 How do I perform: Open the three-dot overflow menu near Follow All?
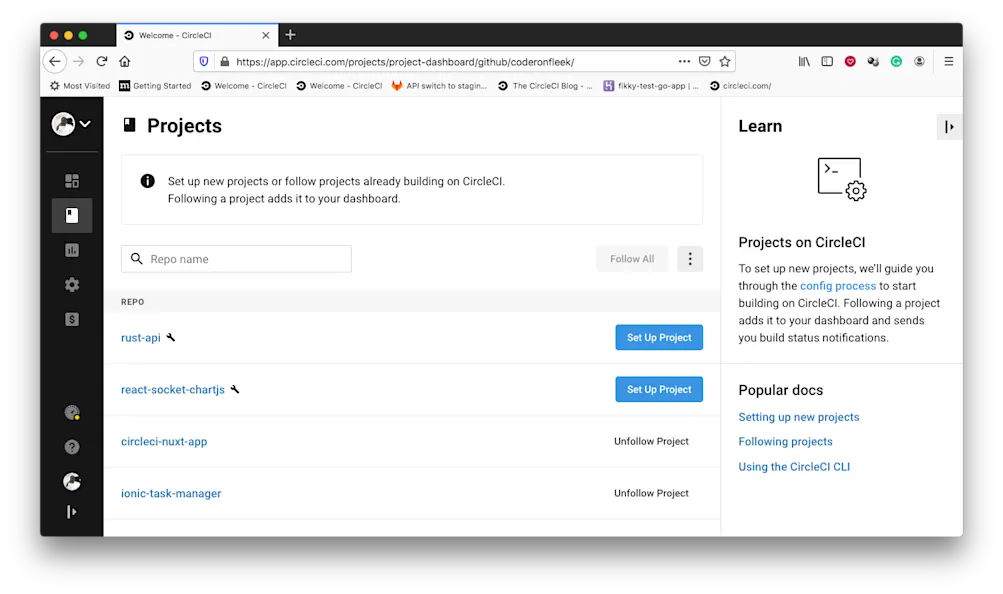(689, 258)
